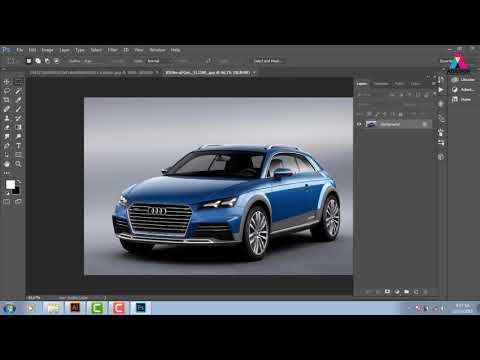Choose New Selection mode in options bar
The height and width of the screenshot is (360, 480).
pyautogui.click(x=29, y=61)
